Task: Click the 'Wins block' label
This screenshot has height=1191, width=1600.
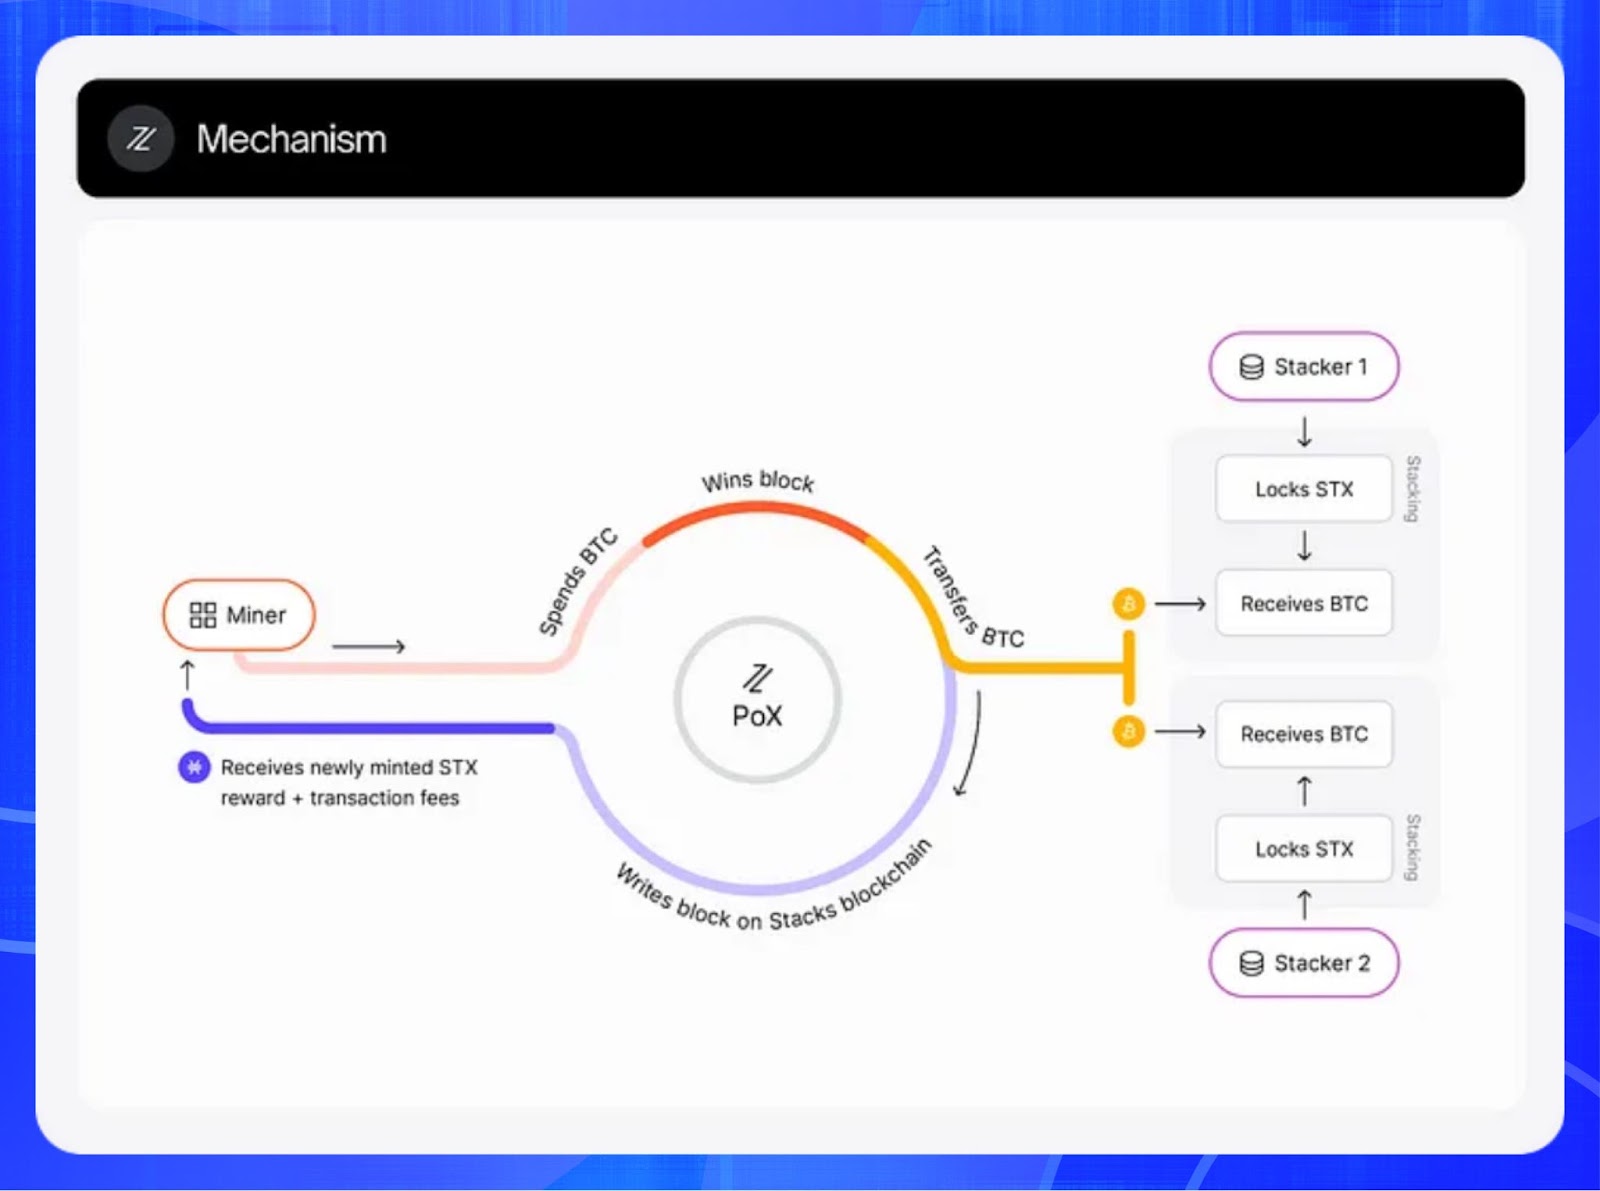Action: tap(757, 481)
